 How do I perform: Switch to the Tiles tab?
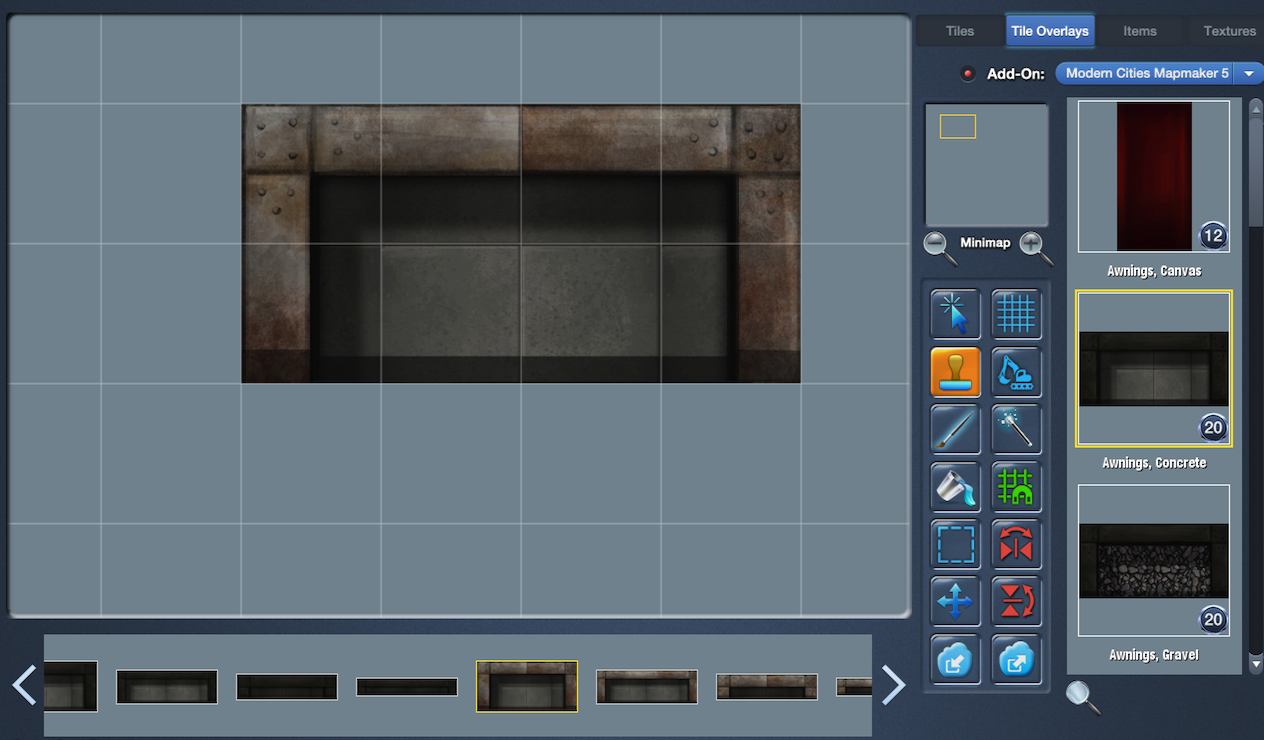coord(959,31)
